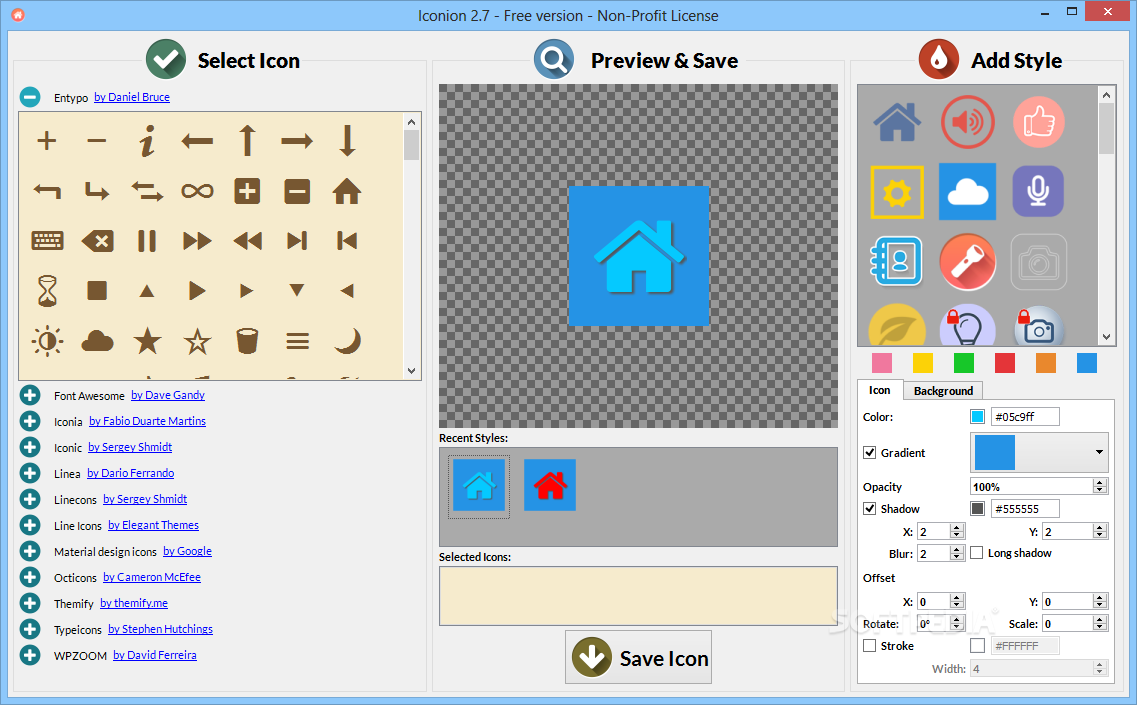Screen dimensions: 1137x705
Task: Pick the pause icon
Action: [147, 241]
